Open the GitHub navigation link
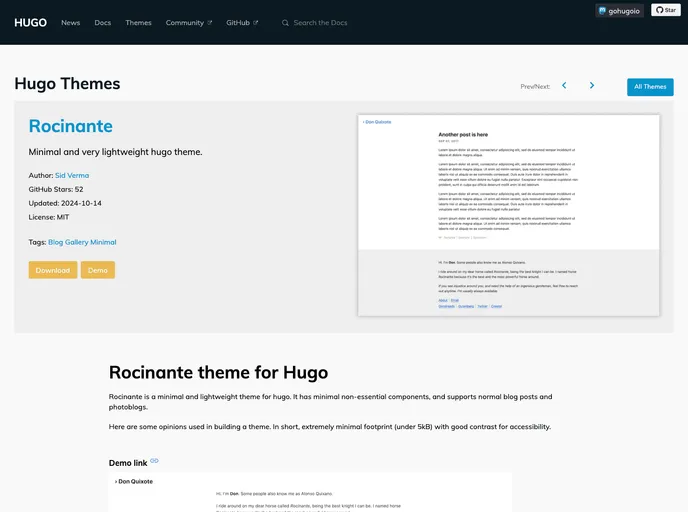This screenshot has height=512, width=688. [242, 22]
